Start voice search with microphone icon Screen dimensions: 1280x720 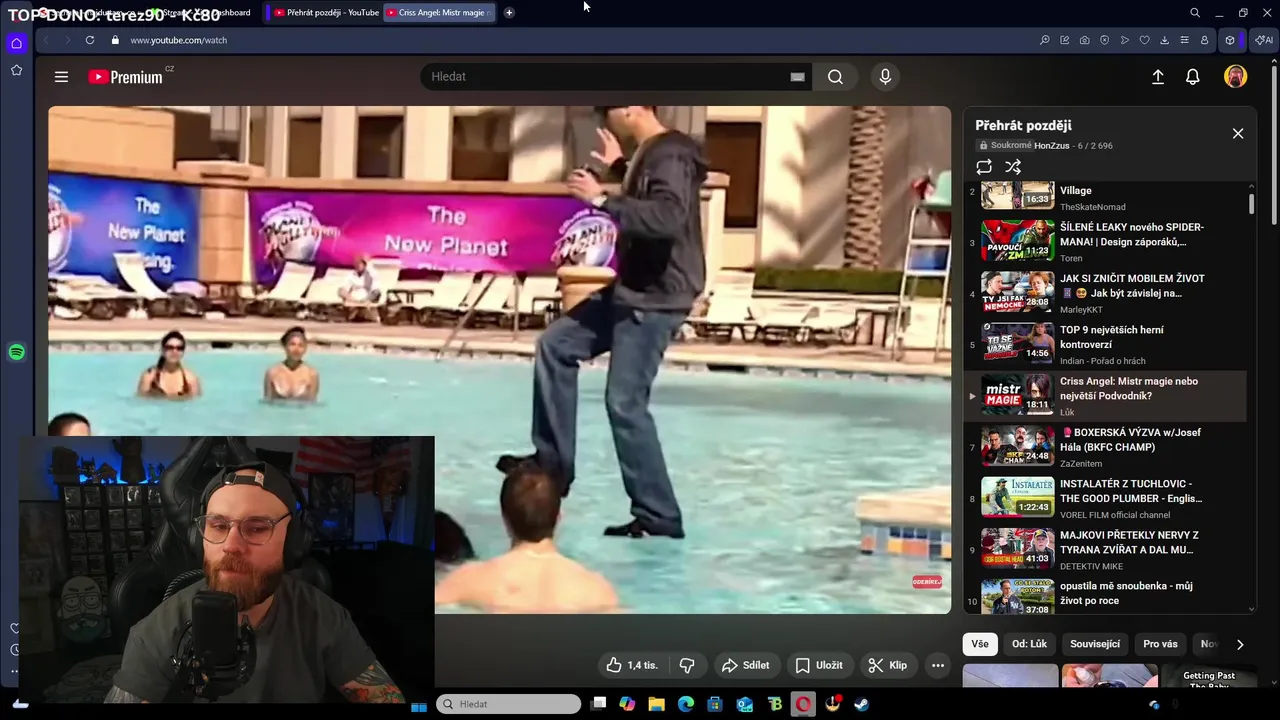pos(885,77)
